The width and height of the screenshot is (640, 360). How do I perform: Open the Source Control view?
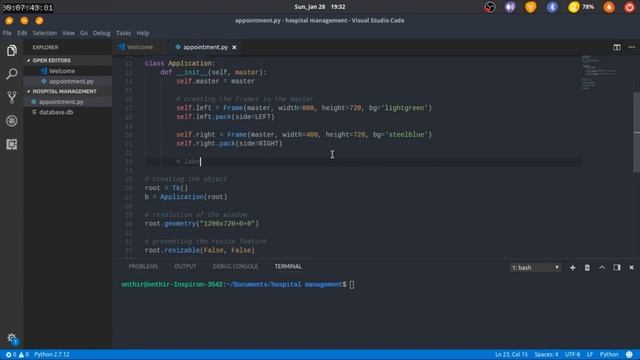pyautogui.click(x=11, y=97)
